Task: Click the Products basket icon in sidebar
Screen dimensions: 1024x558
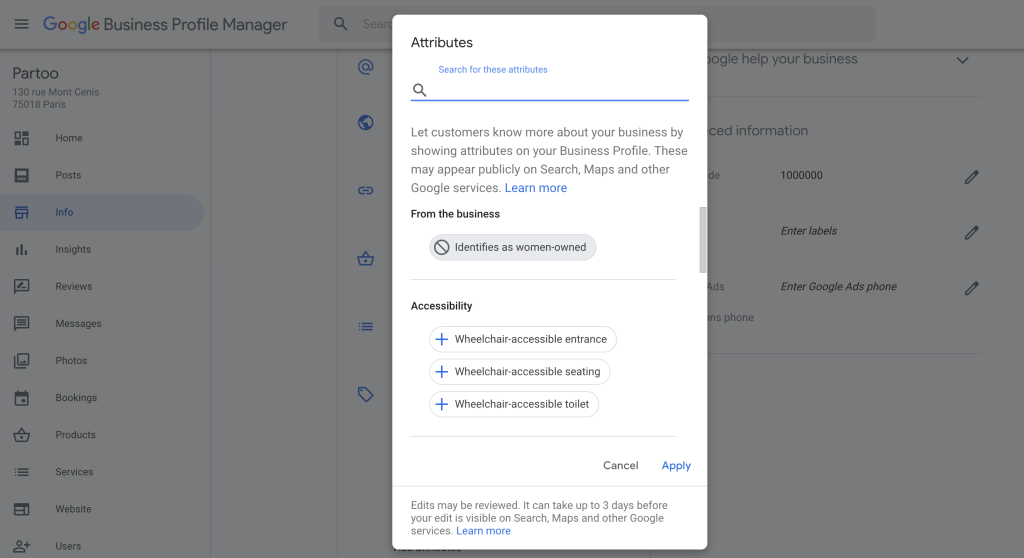Action: (x=22, y=435)
